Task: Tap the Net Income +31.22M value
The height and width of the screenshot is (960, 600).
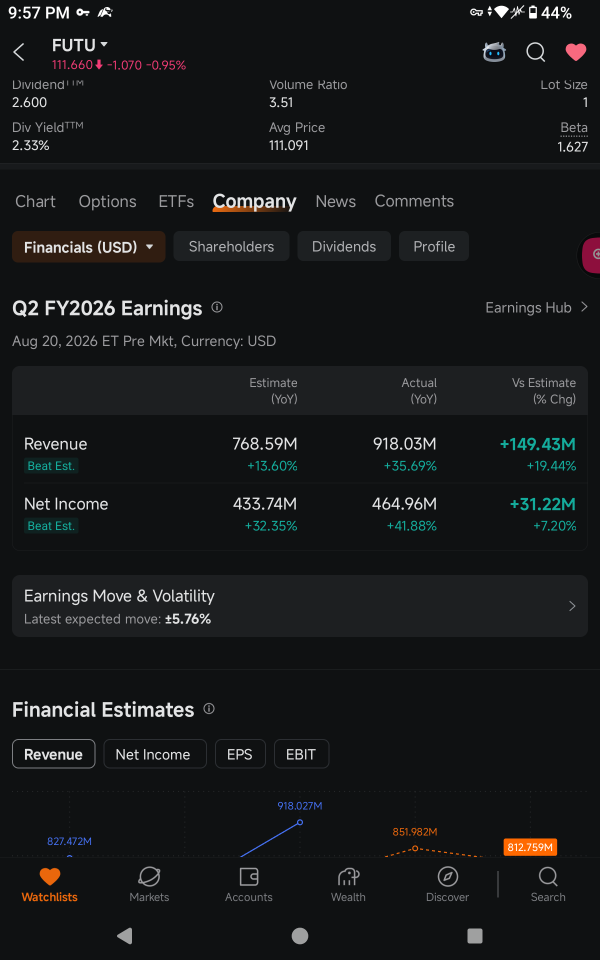Action: pos(542,504)
